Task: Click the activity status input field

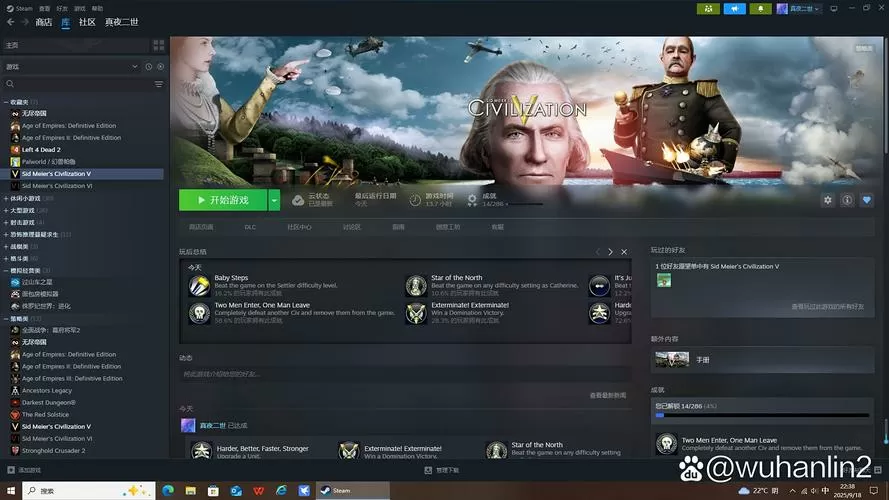Action: click(405, 374)
